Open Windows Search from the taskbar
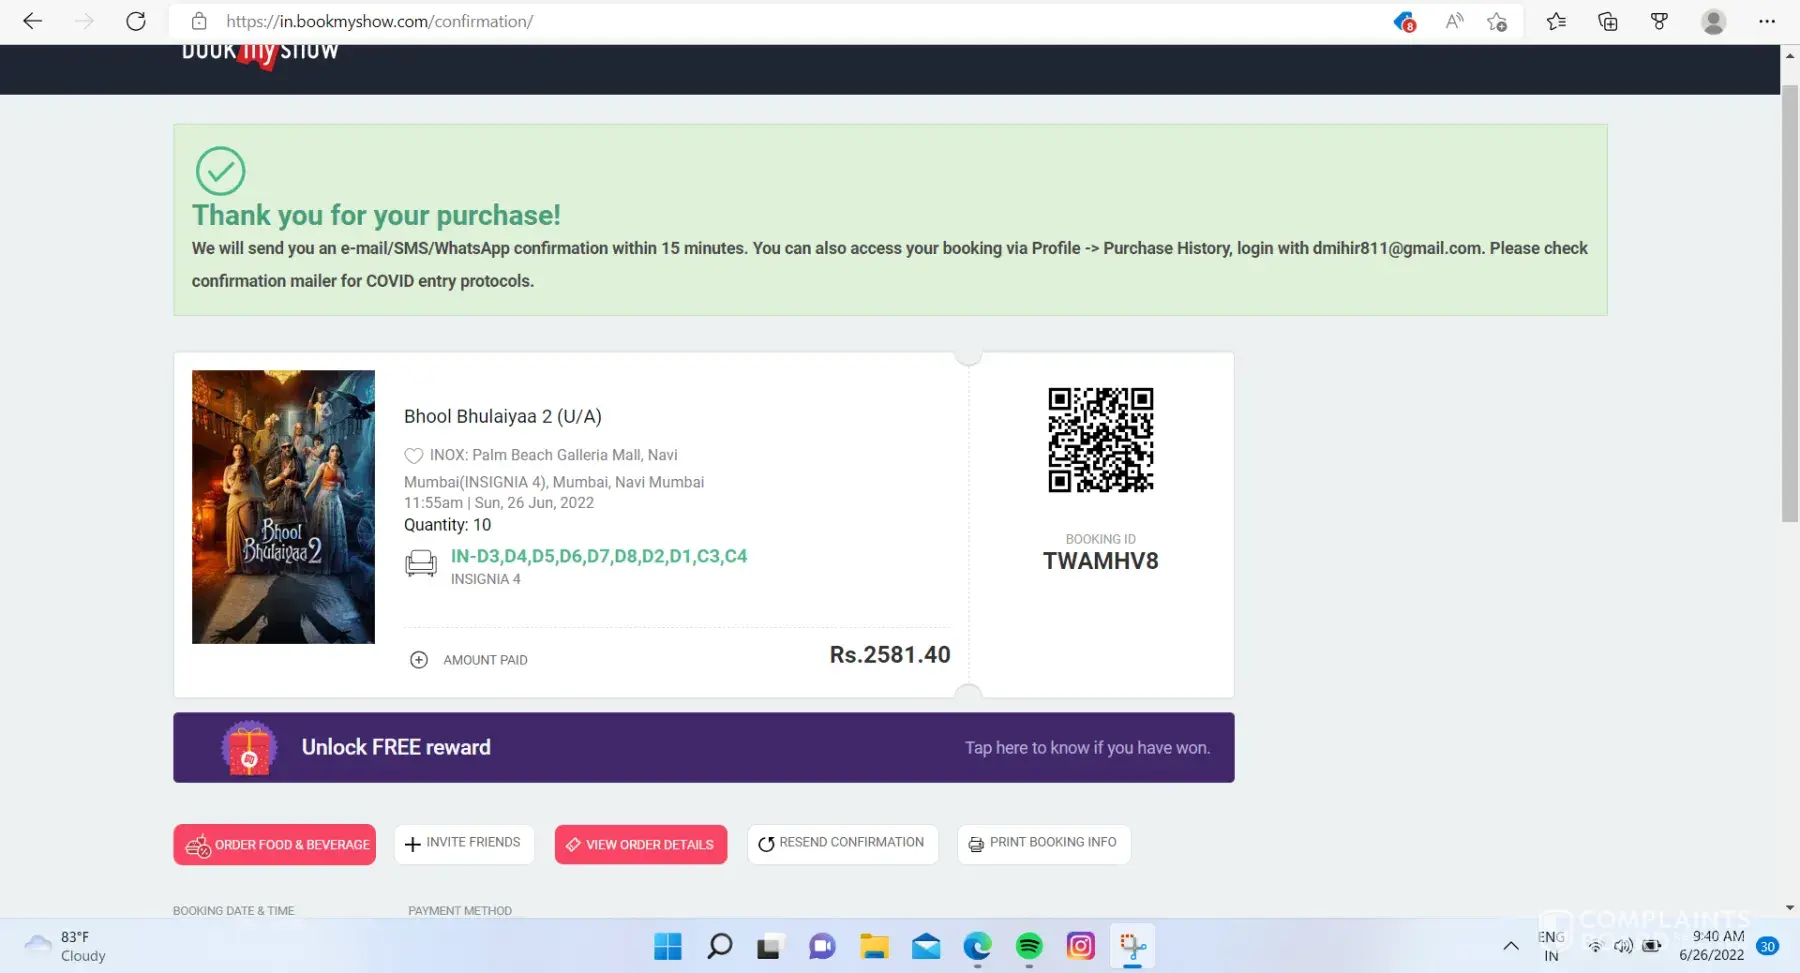1800x973 pixels. tap(720, 946)
